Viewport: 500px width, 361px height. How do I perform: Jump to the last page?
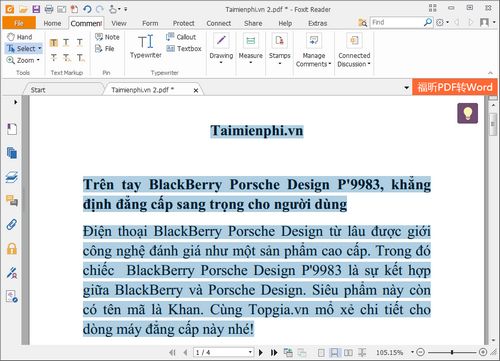pyautogui.click(x=274, y=352)
